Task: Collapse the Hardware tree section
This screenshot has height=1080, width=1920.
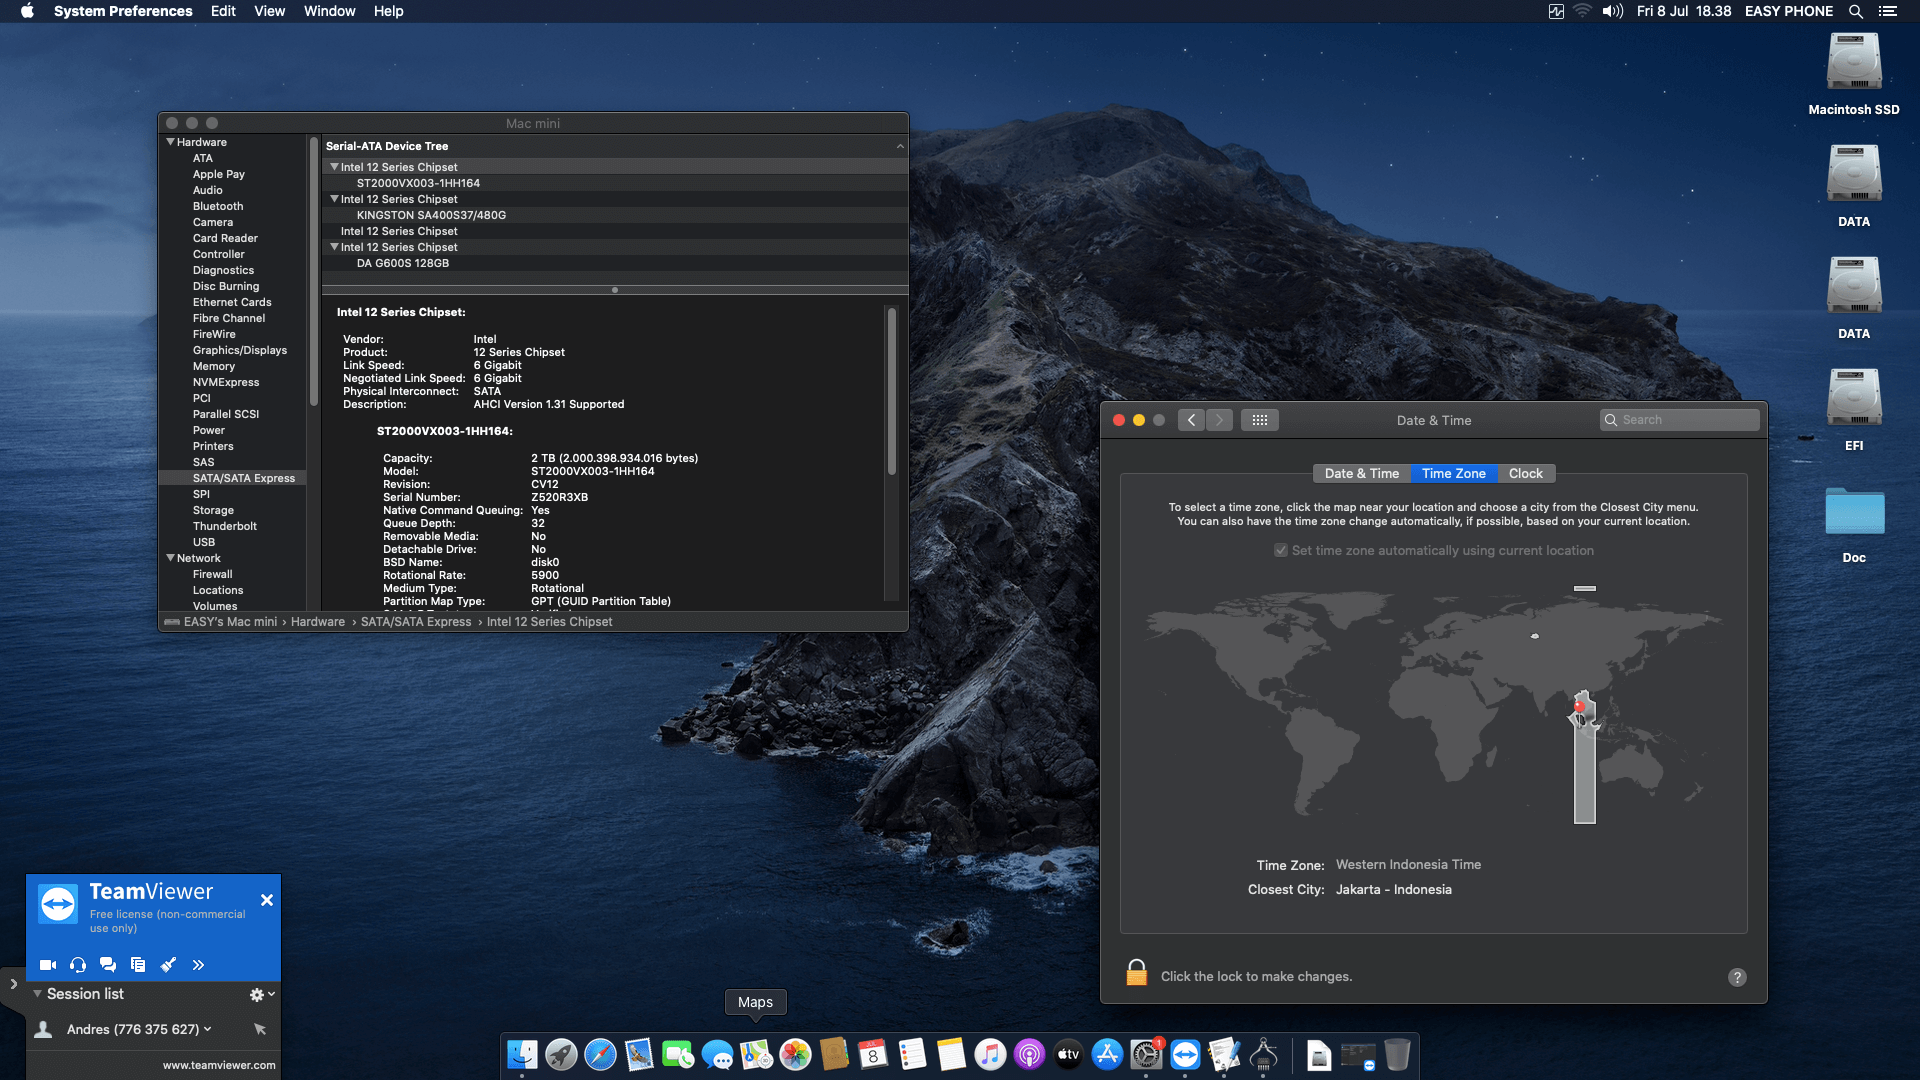Action: 171,142
